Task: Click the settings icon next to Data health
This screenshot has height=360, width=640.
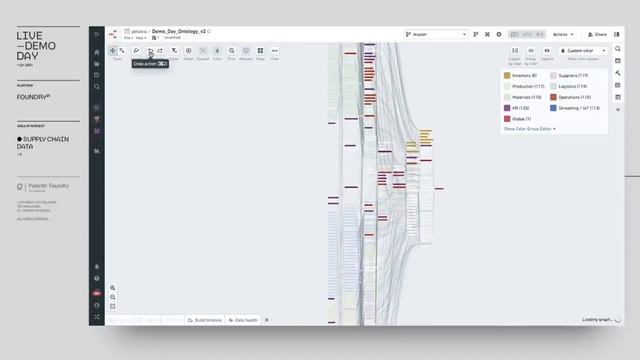Action: tap(267, 320)
